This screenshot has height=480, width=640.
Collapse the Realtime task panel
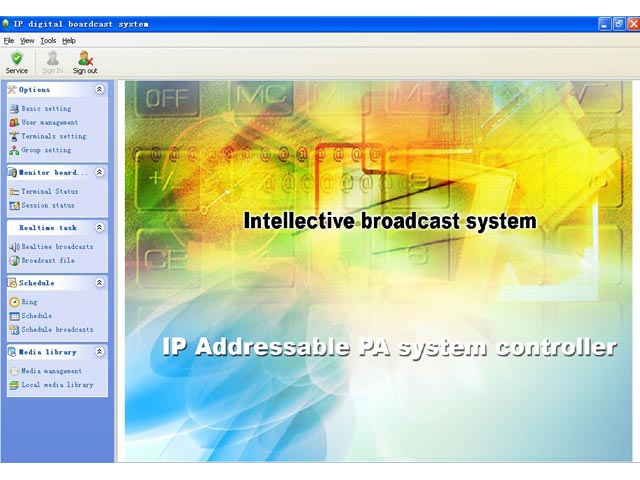tap(99, 228)
